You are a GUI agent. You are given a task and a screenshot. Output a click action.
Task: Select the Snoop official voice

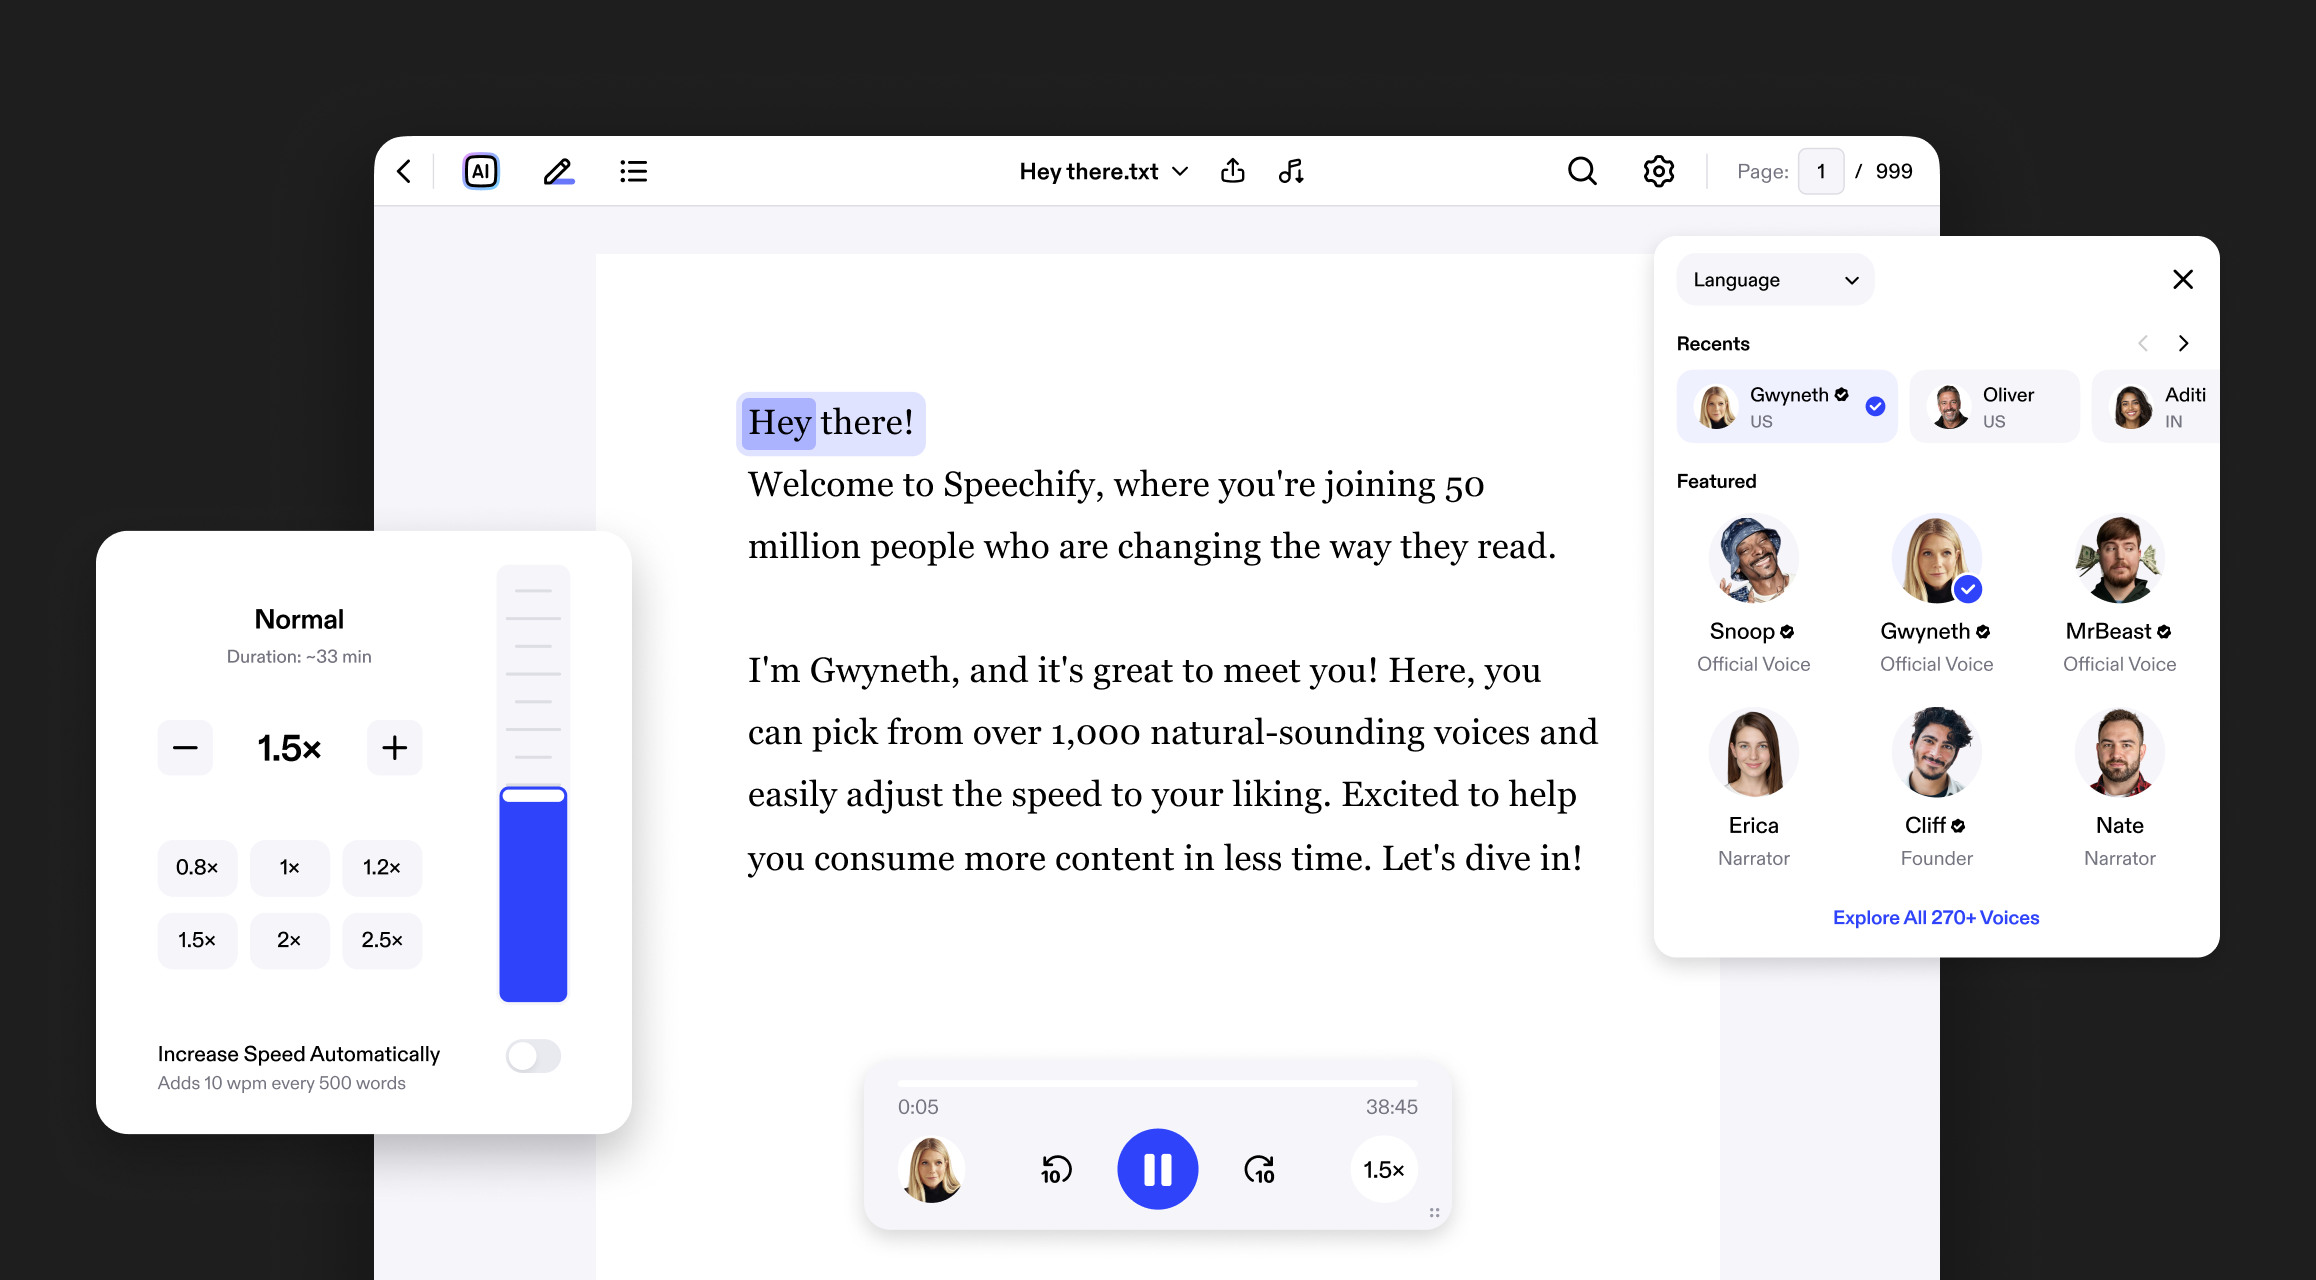1753,560
